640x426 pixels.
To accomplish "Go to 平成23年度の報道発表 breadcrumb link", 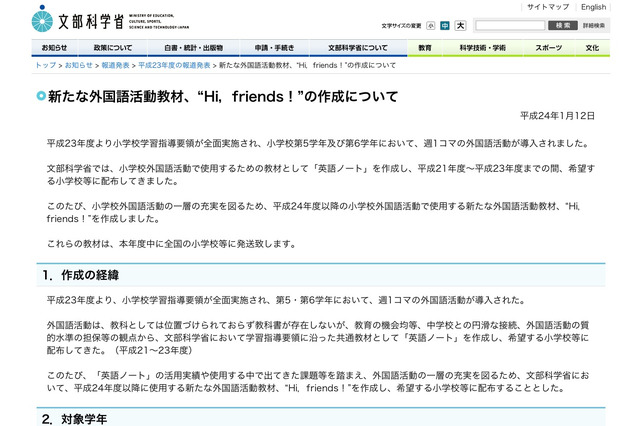I will [x=174, y=65].
